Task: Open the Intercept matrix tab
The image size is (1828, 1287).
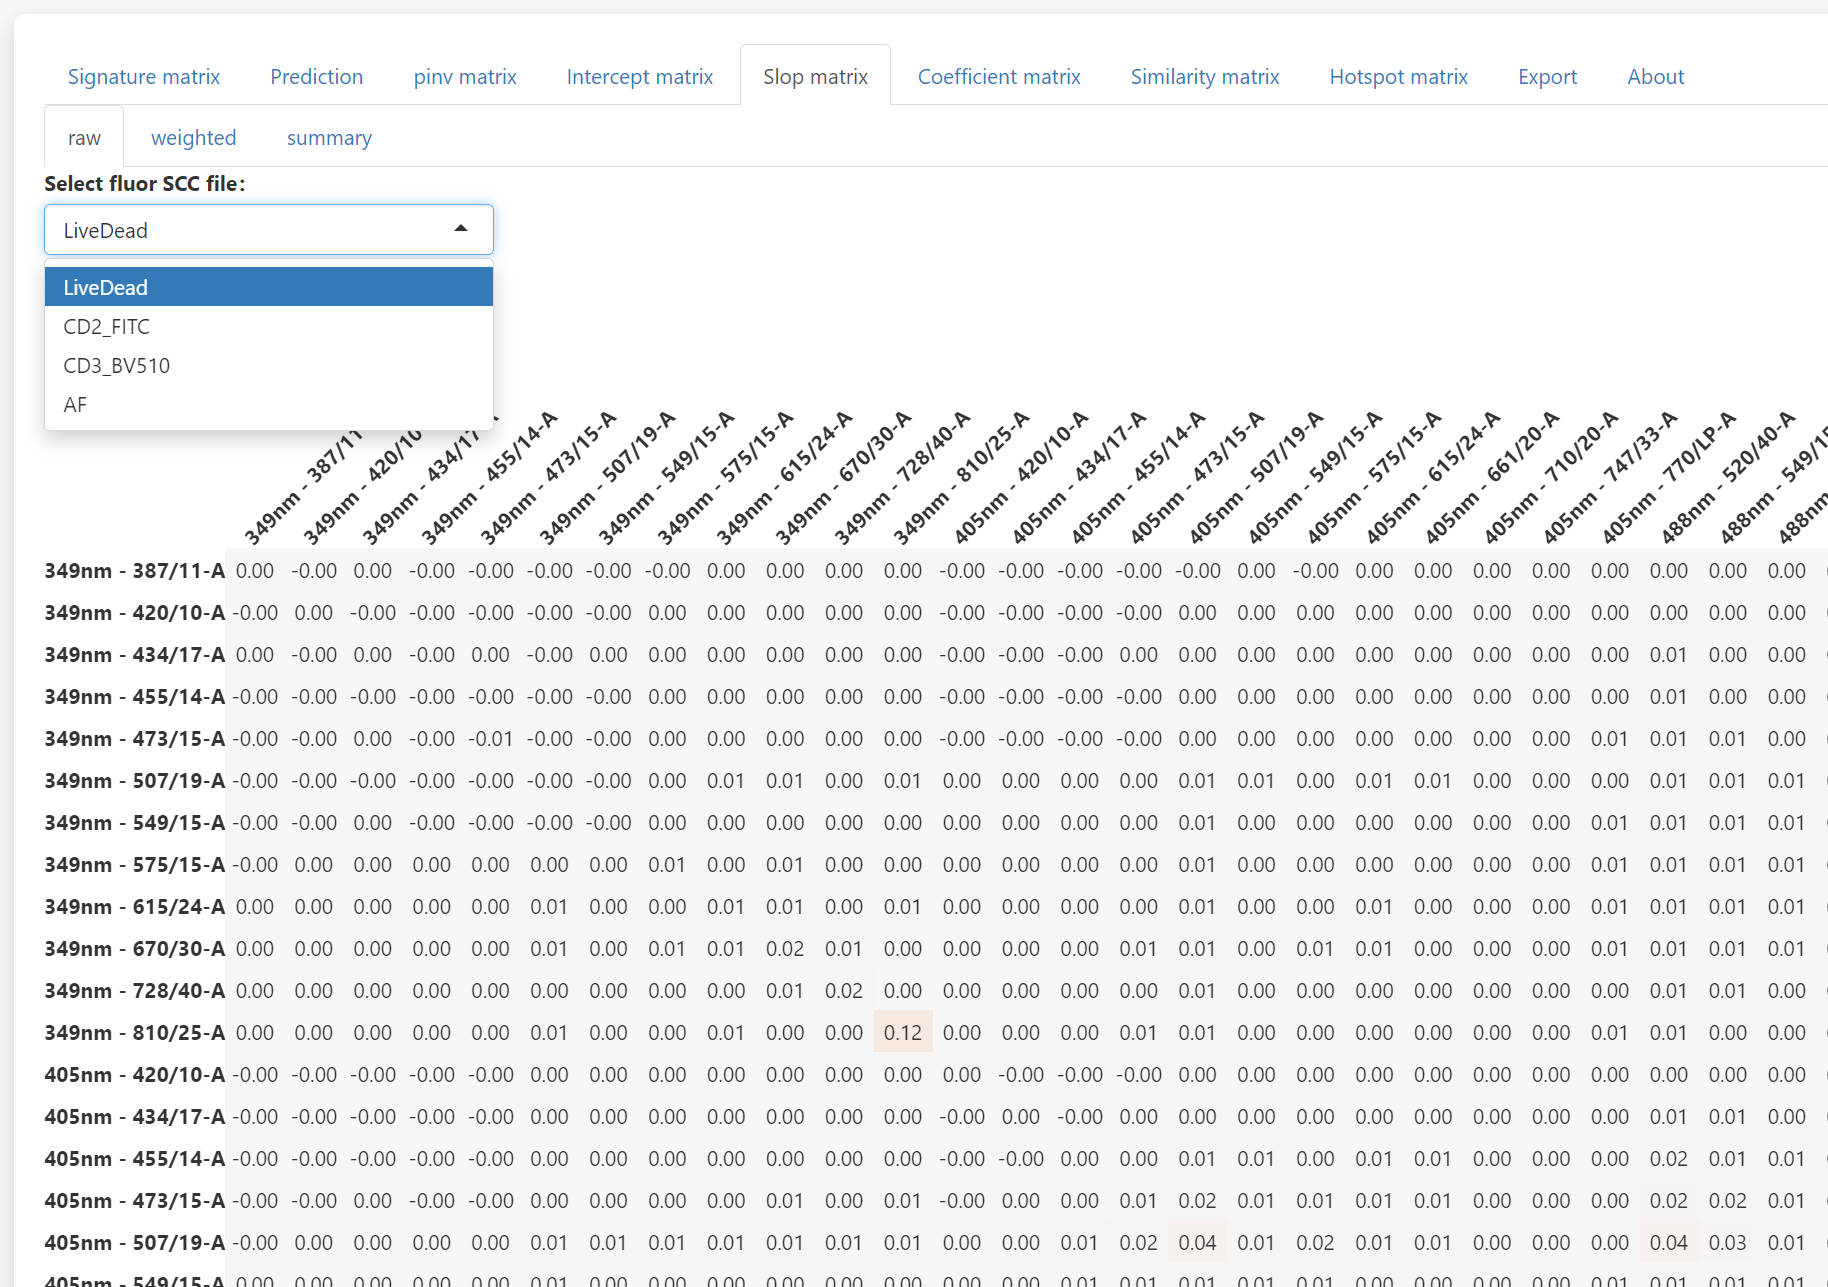Action: [639, 77]
